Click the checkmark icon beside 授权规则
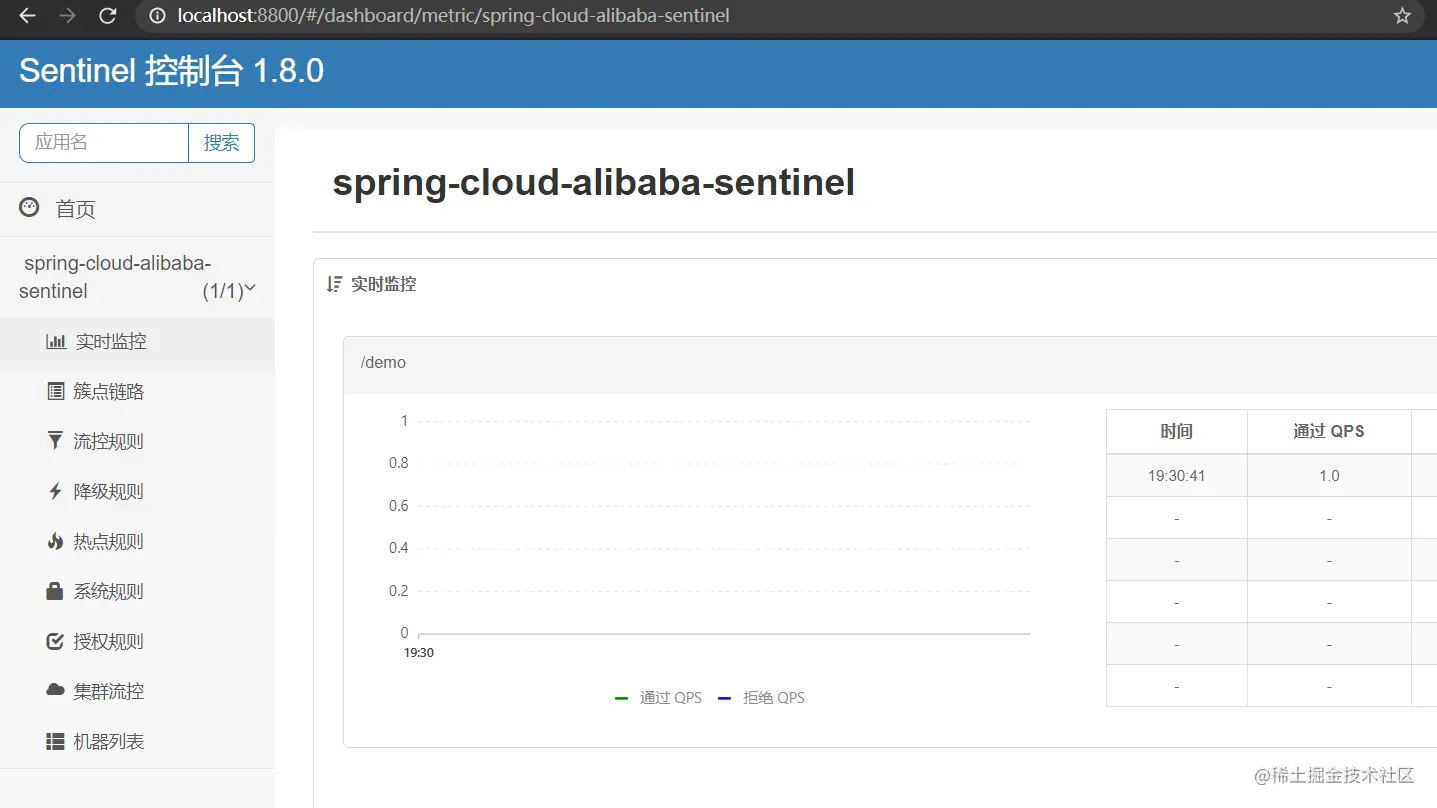 56,642
